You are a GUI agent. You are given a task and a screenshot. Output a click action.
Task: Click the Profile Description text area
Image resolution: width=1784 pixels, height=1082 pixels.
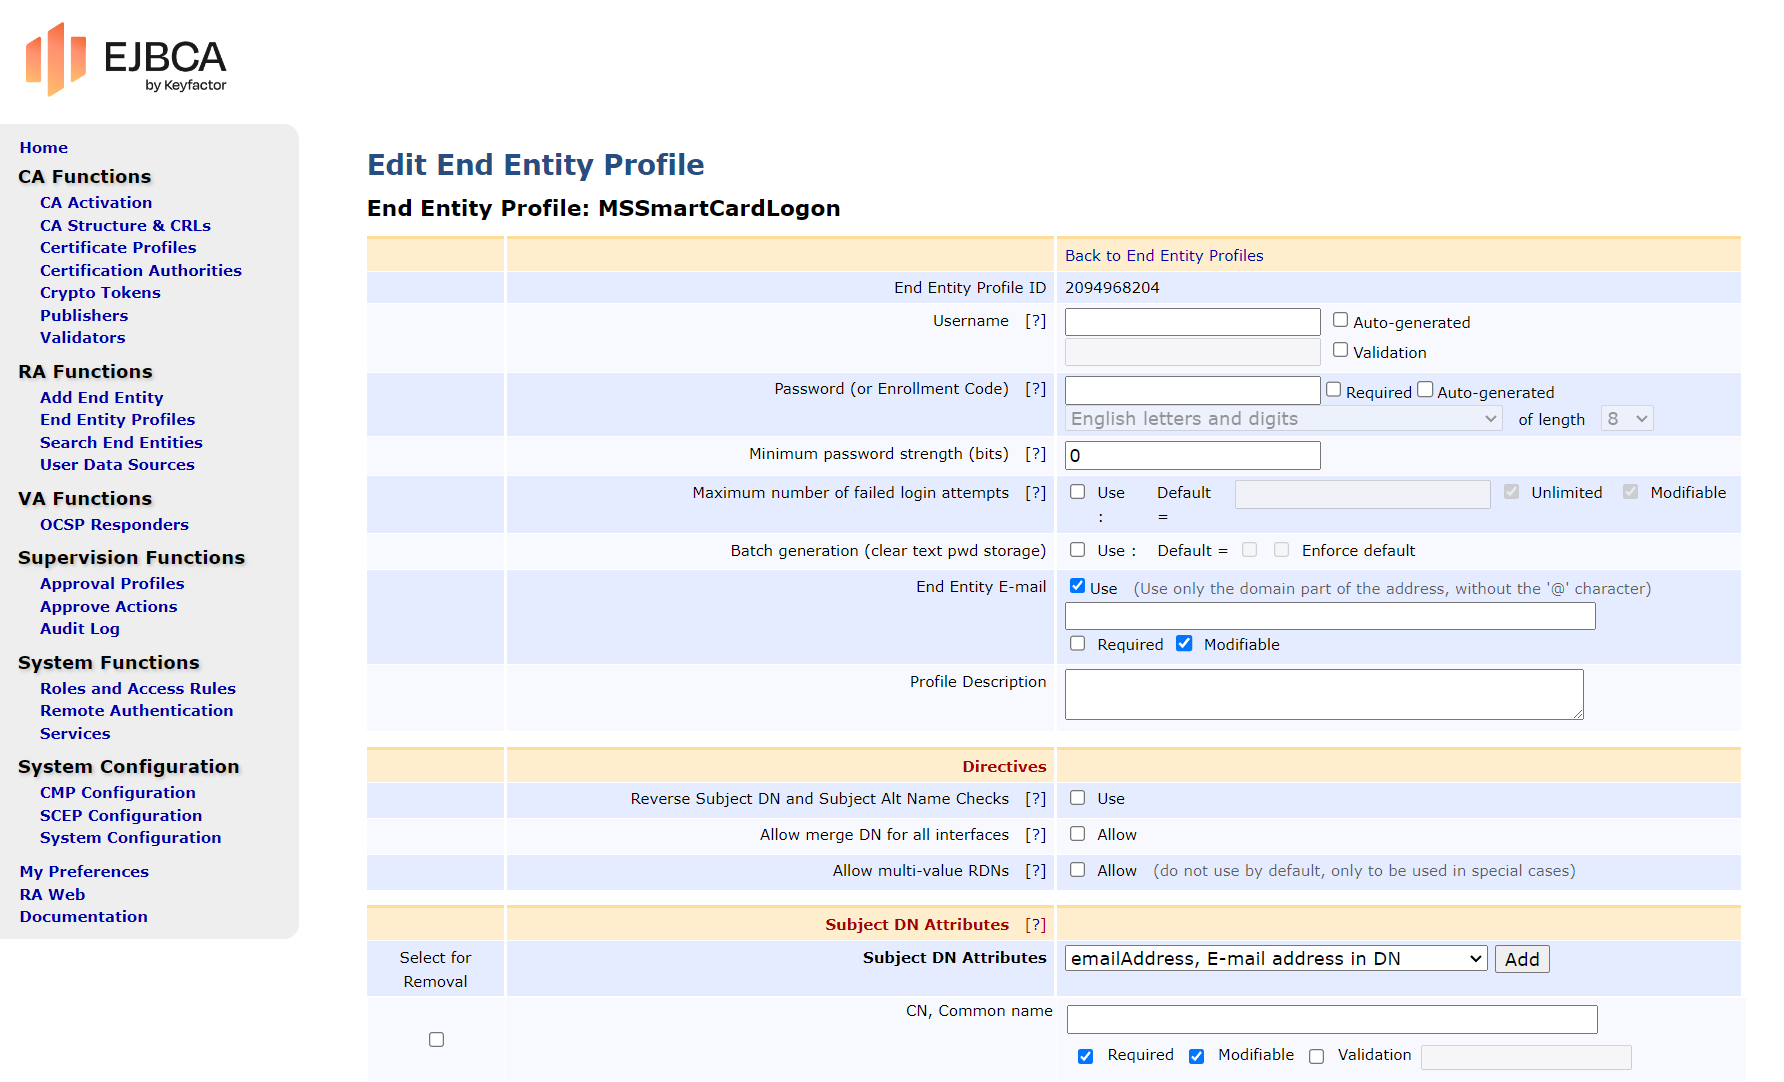coord(1323,695)
